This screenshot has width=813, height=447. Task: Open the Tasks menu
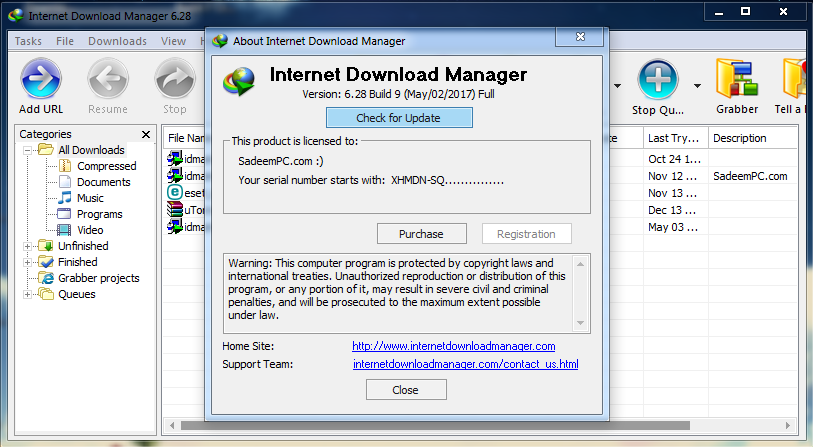[x=28, y=41]
